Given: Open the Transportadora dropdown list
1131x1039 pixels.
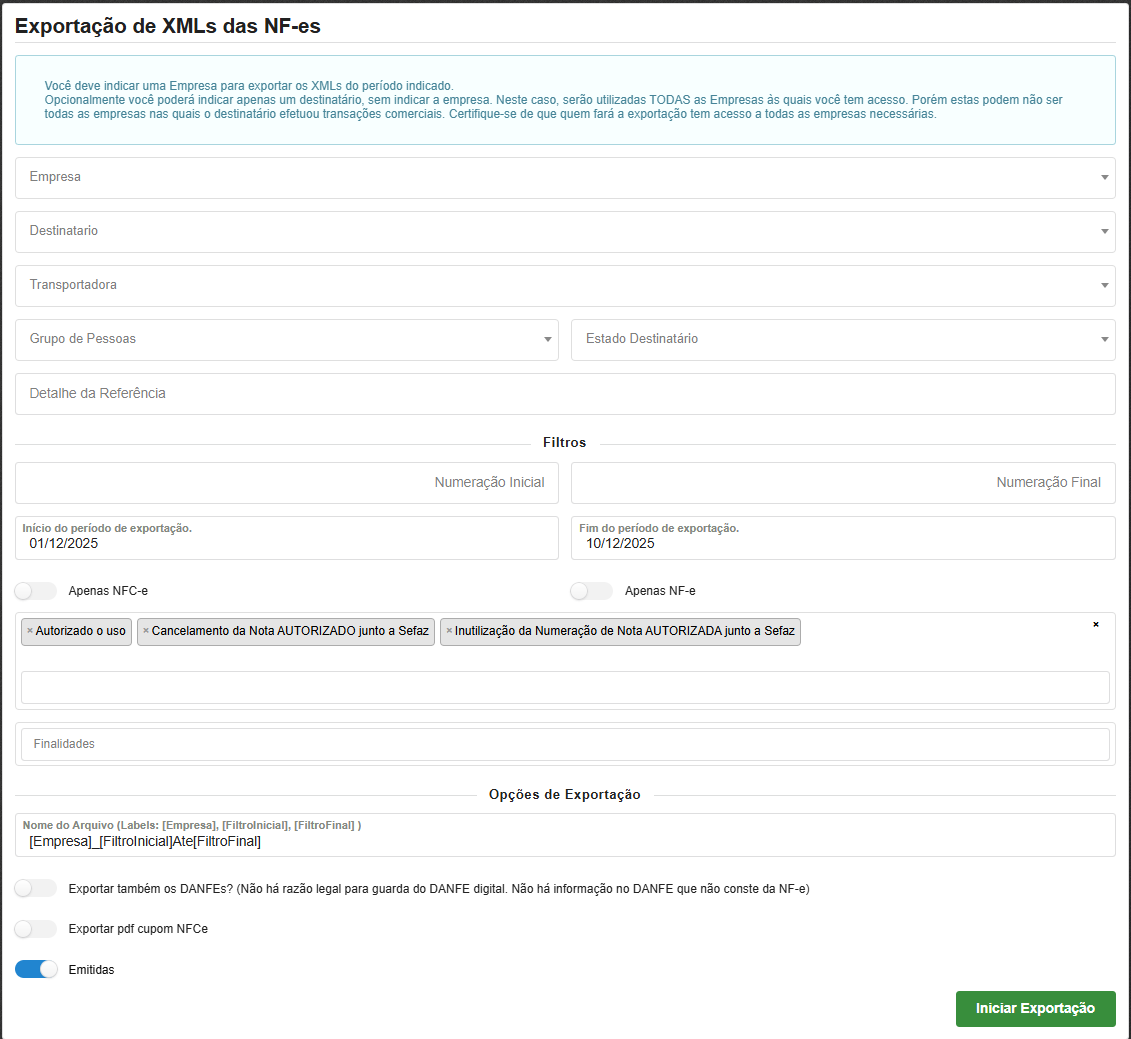Looking at the screenshot, I should coord(565,286).
